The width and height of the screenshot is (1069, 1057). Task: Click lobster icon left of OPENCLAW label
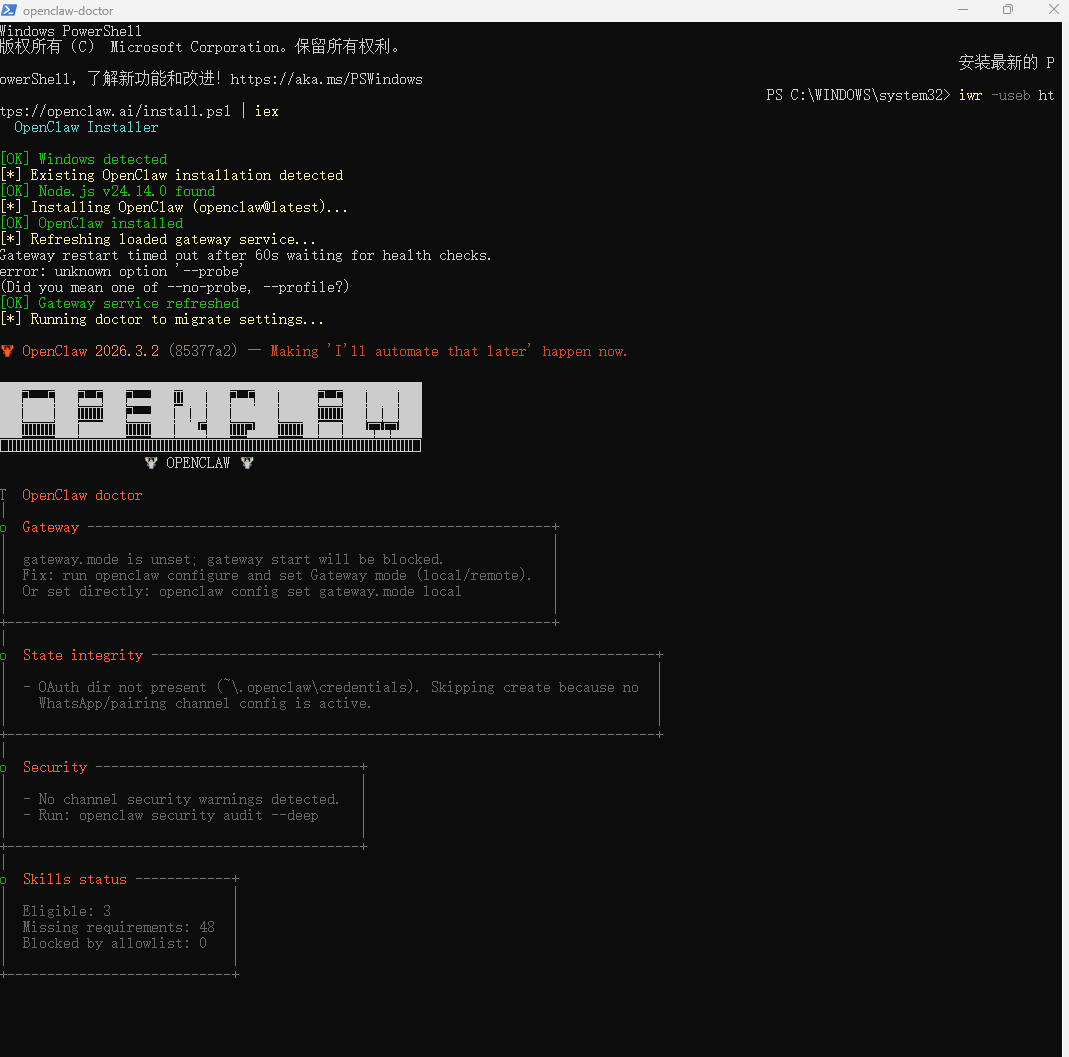[151, 463]
